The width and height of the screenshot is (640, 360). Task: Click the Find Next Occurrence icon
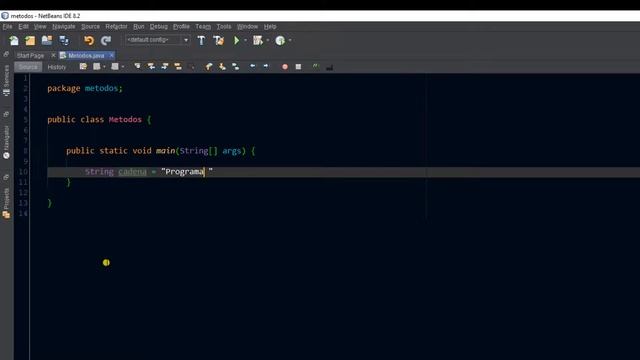[164, 66]
